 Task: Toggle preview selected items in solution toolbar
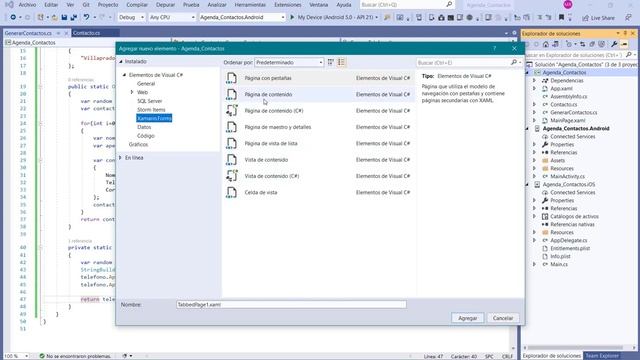(624, 44)
